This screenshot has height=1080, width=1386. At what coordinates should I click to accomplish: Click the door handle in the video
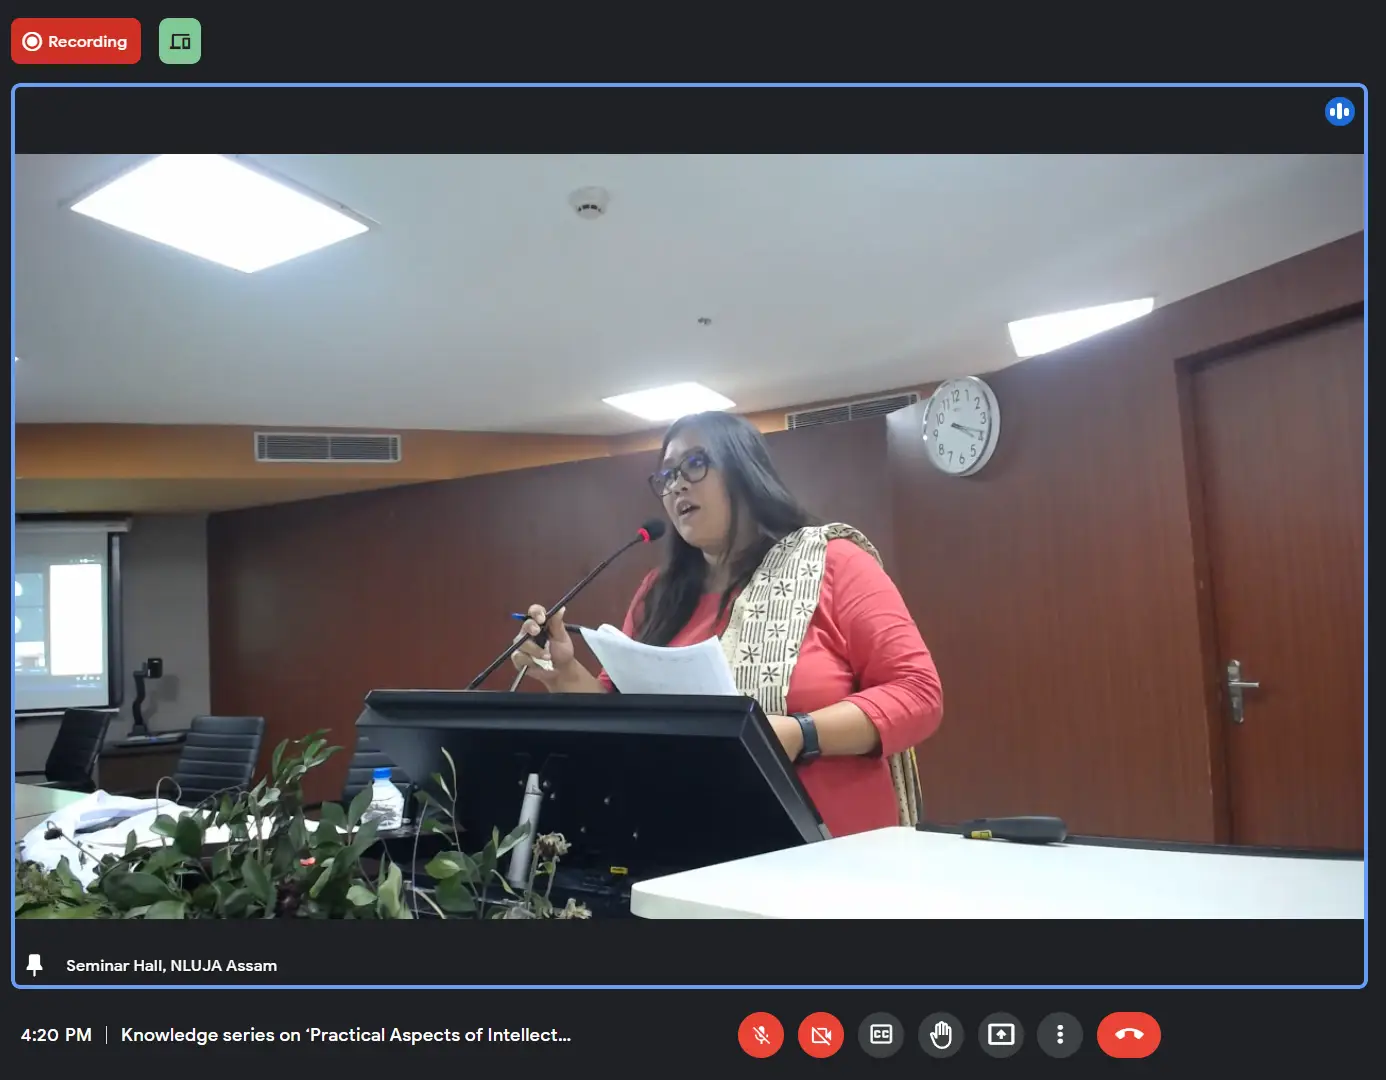pos(1238,688)
